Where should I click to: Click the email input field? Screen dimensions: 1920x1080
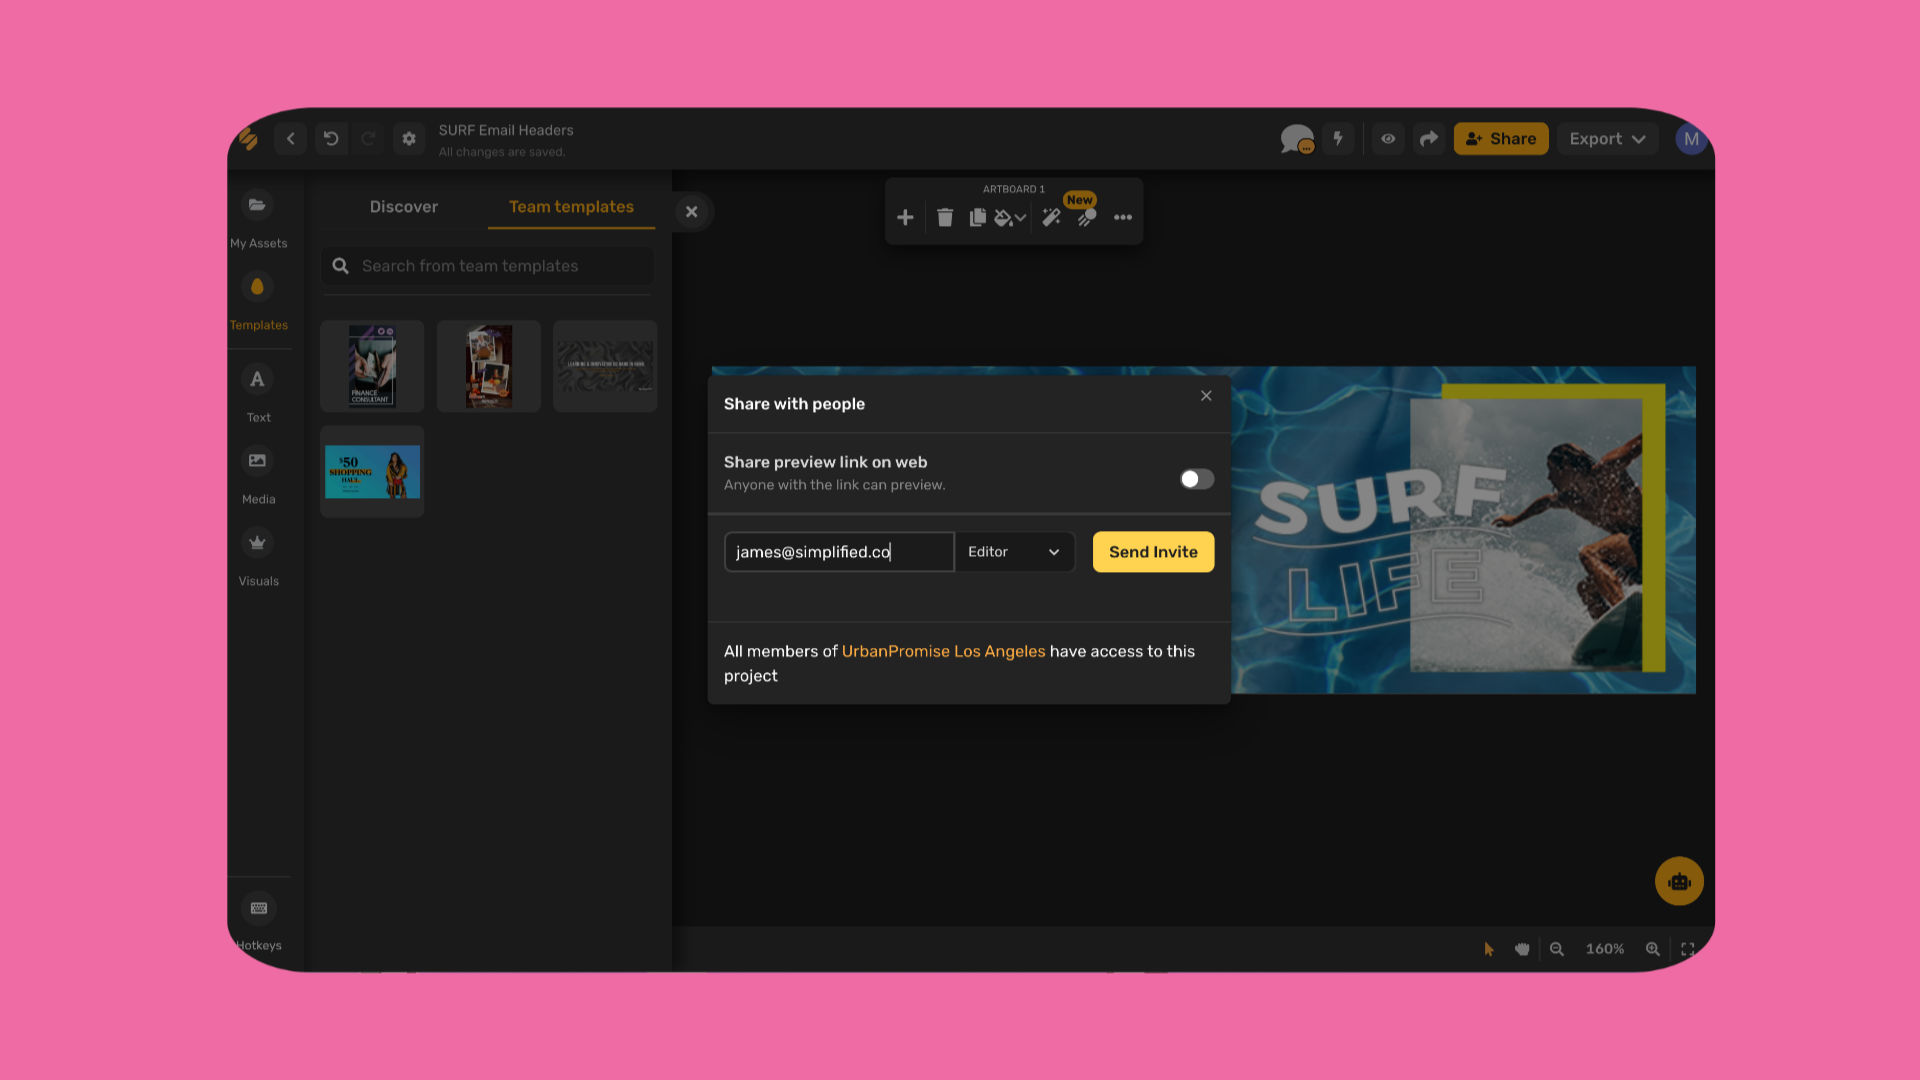839,551
